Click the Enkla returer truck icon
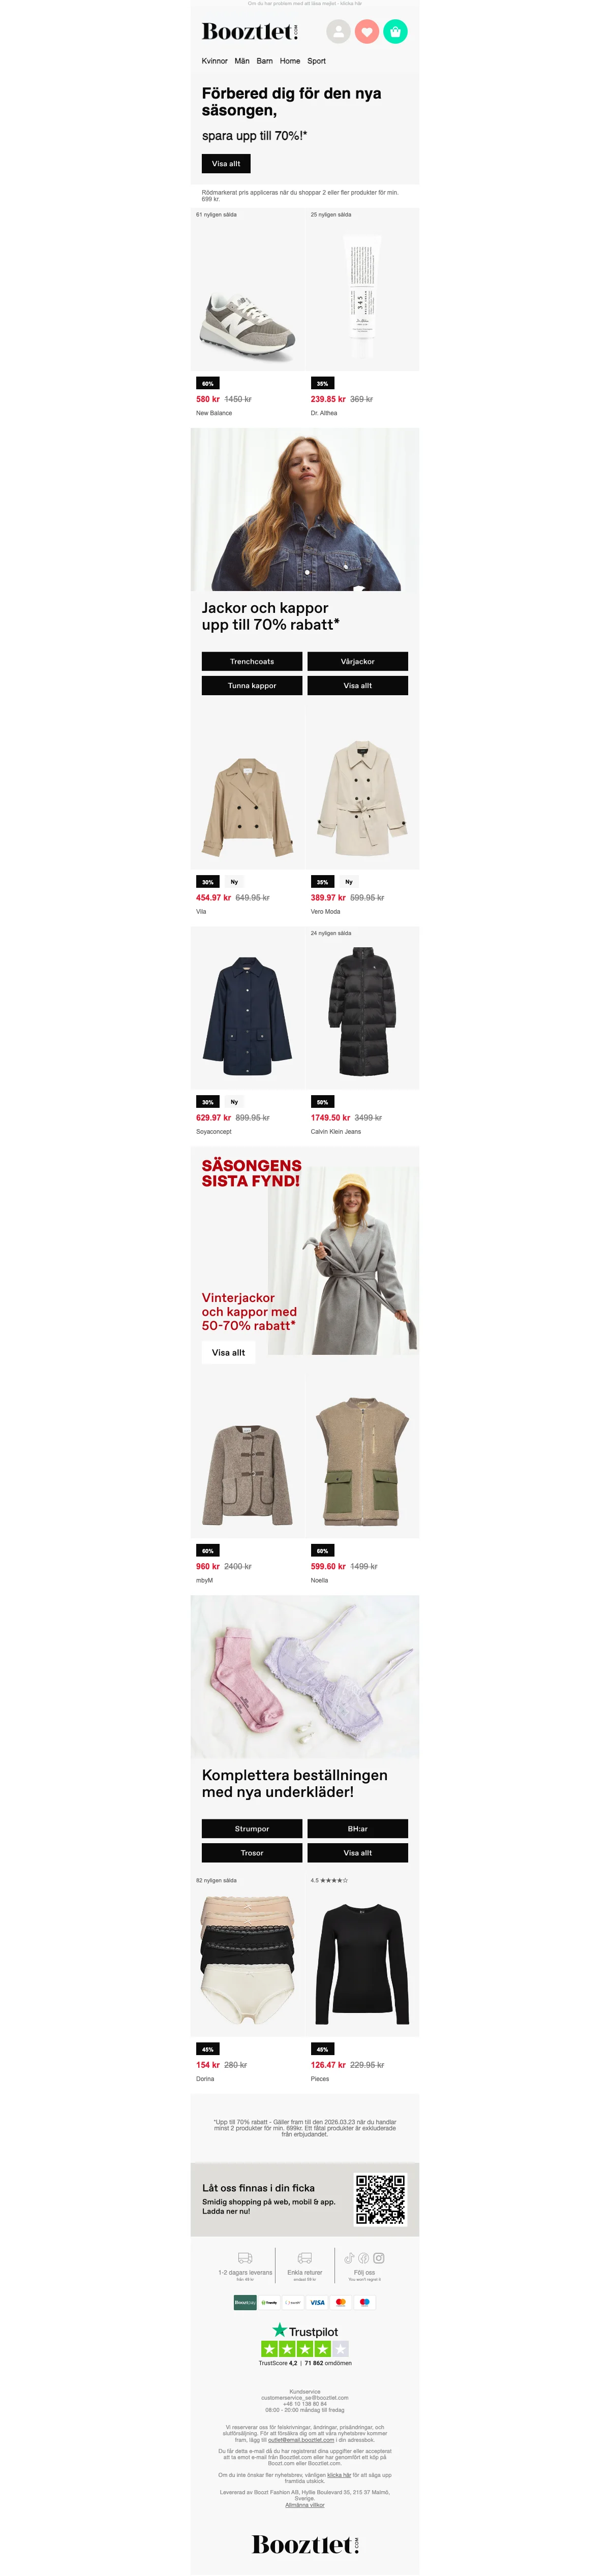 pos(305,2258)
